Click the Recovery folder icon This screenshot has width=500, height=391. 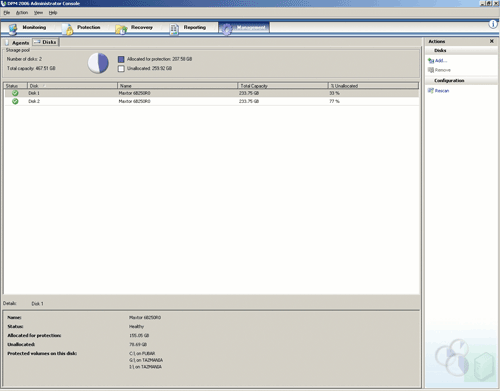coord(121,29)
